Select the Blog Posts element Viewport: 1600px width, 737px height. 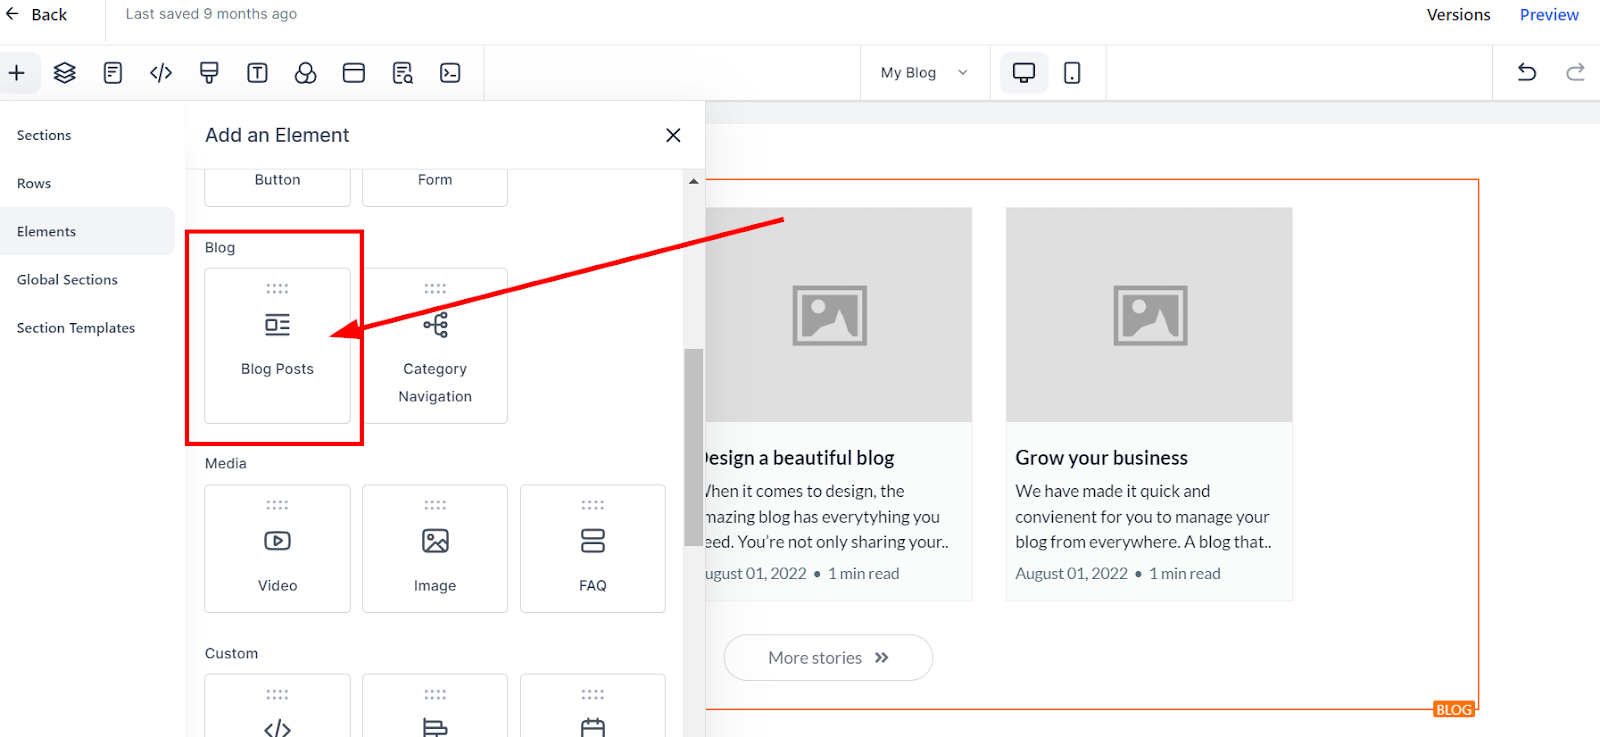coord(277,345)
